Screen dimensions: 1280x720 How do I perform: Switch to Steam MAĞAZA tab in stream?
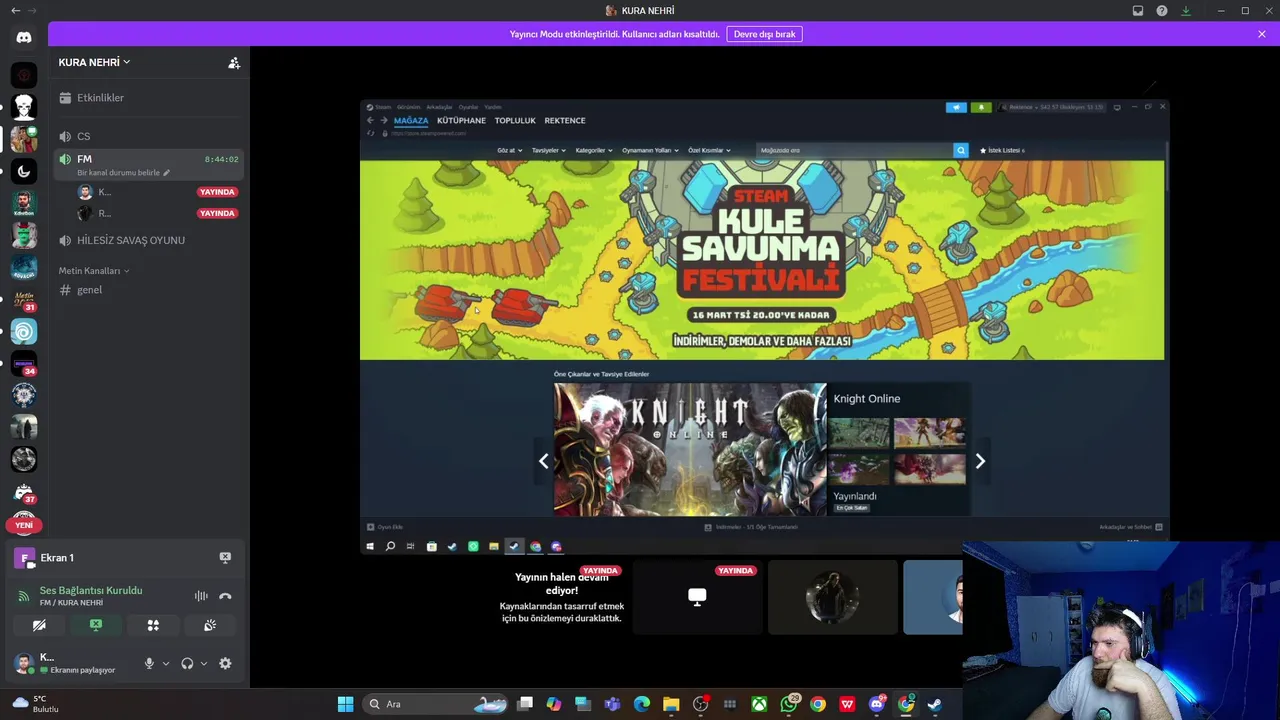[411, 120]
